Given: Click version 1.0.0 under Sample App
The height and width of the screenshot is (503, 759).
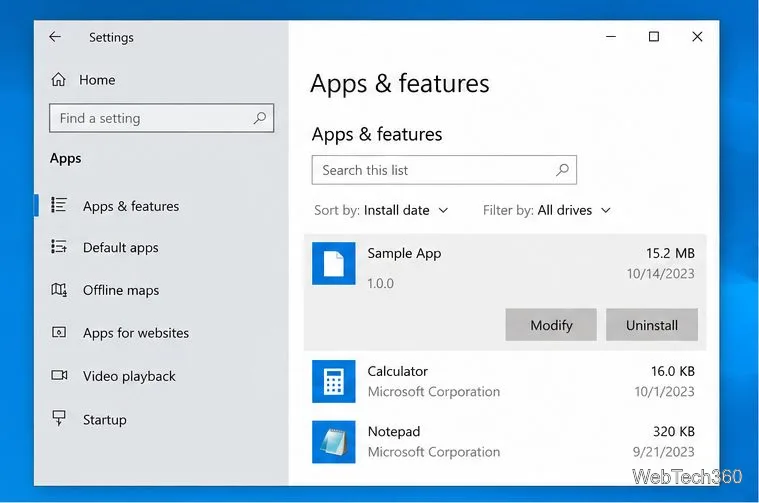Looking at the screenshot, I should (x=380, y=284).
